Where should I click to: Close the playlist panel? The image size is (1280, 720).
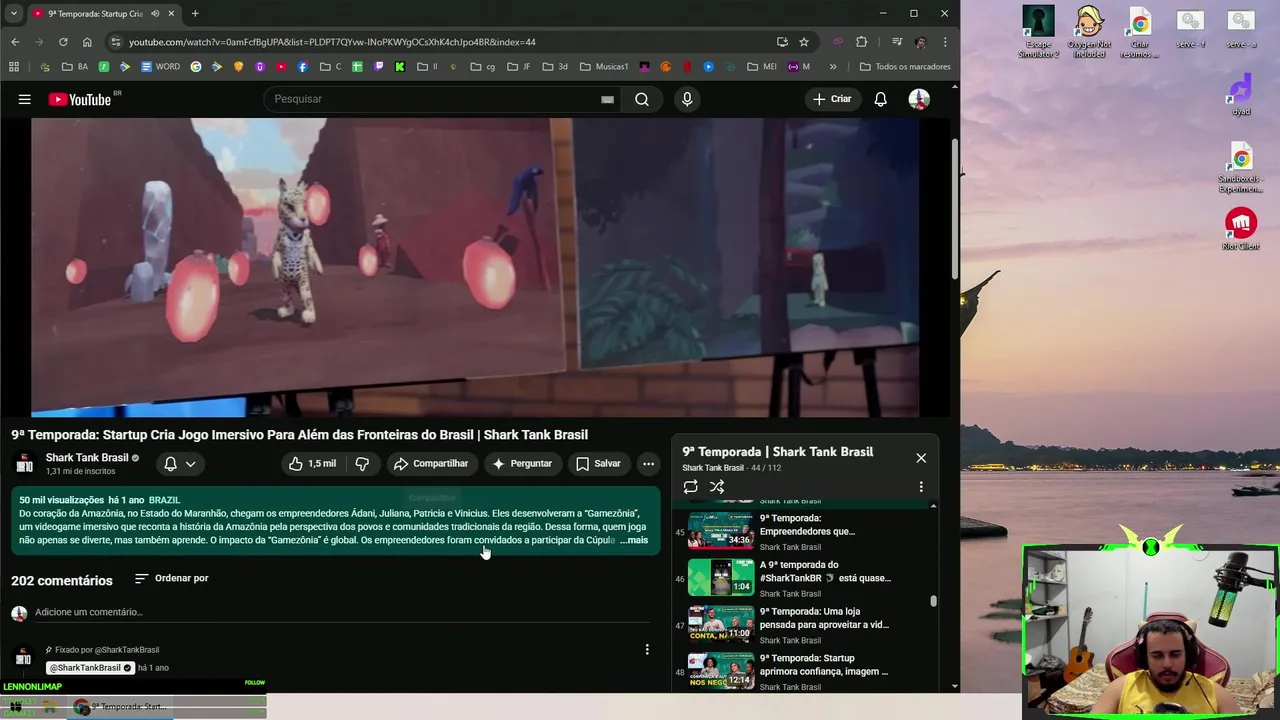pyautogui.click(x=921, y=458)
